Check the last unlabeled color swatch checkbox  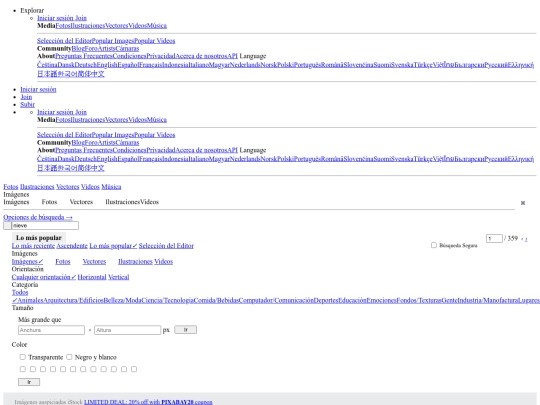coord(134,369)
